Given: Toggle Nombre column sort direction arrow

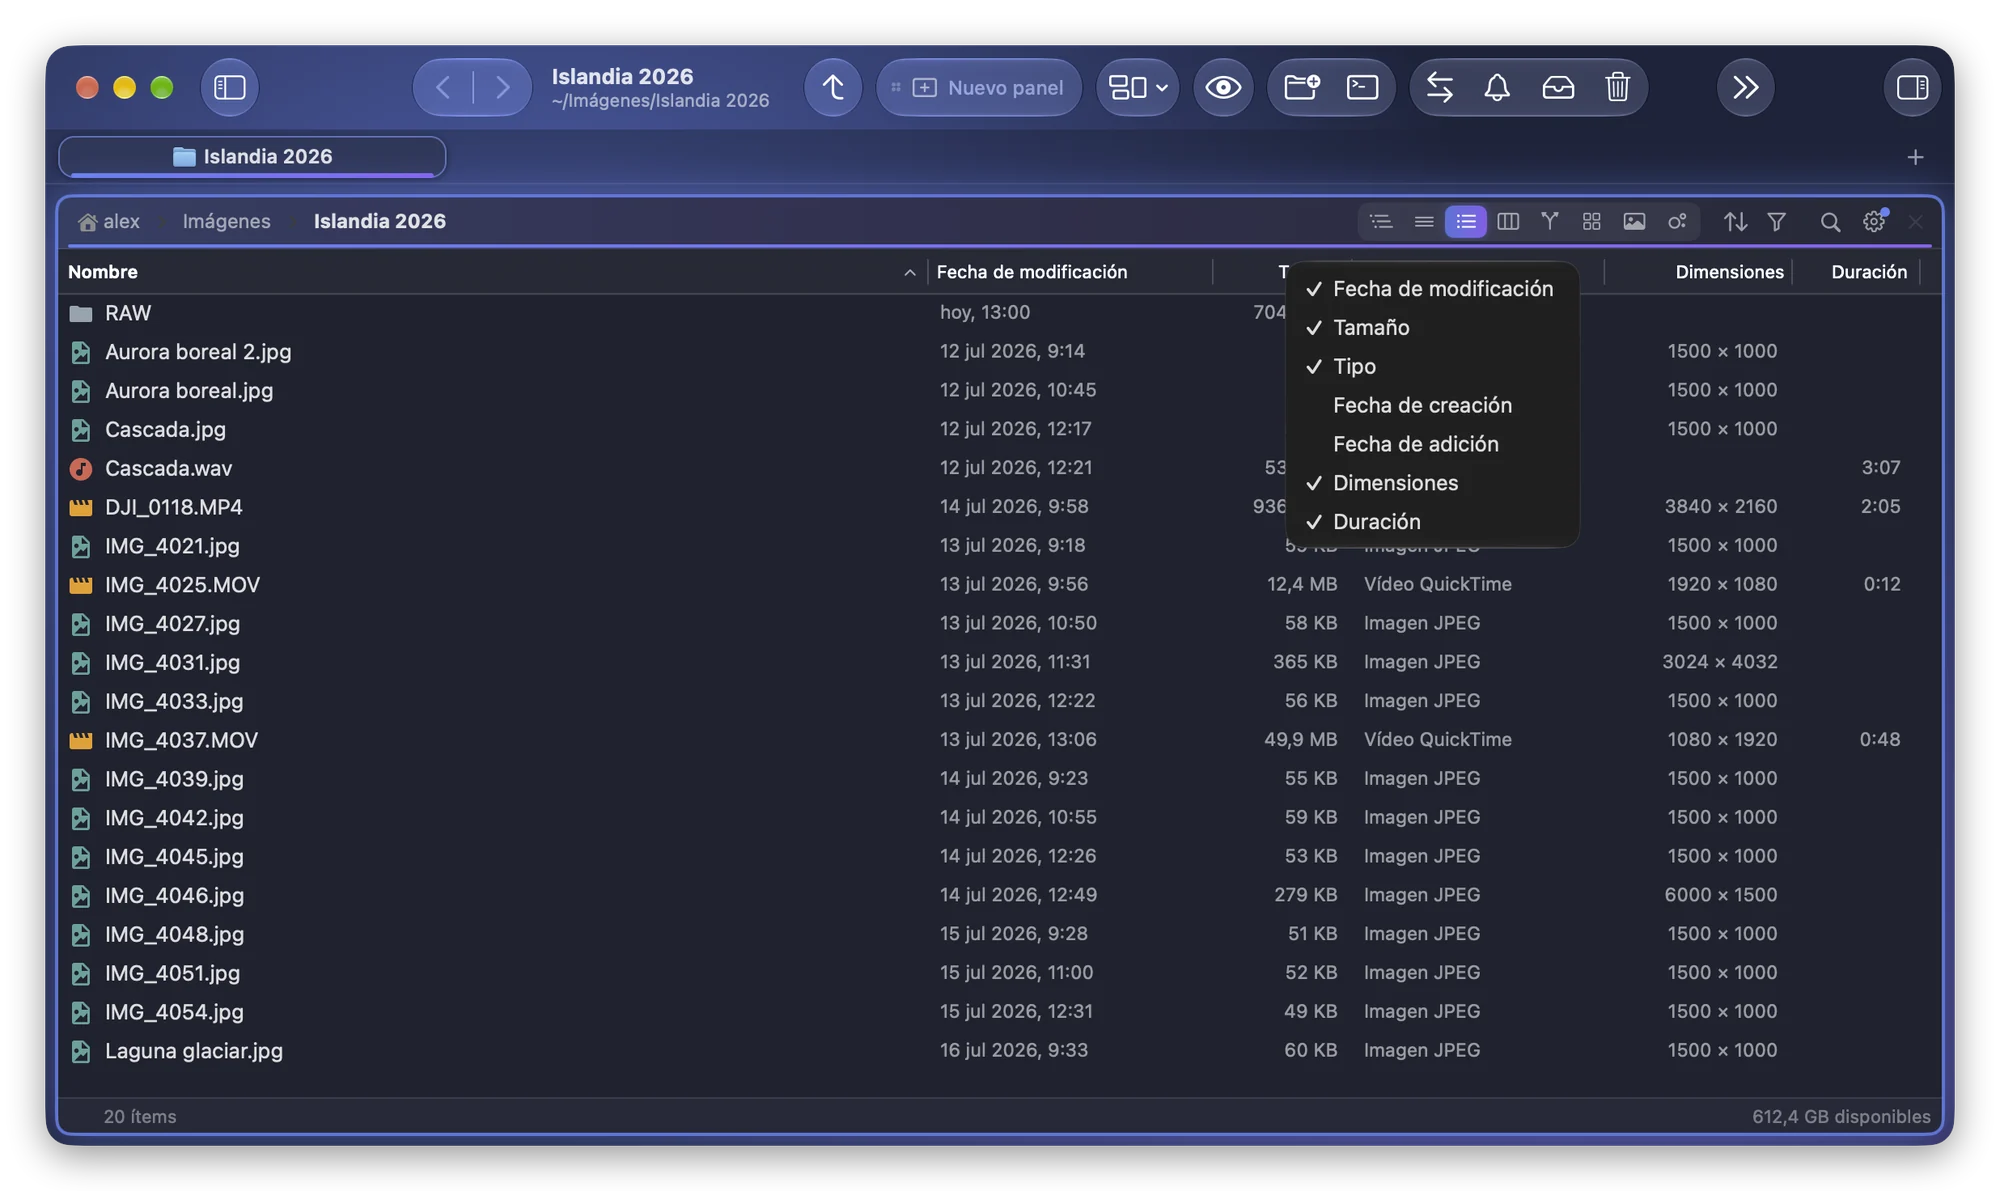Looking at the screenshot, I should [x=909, y=272].
